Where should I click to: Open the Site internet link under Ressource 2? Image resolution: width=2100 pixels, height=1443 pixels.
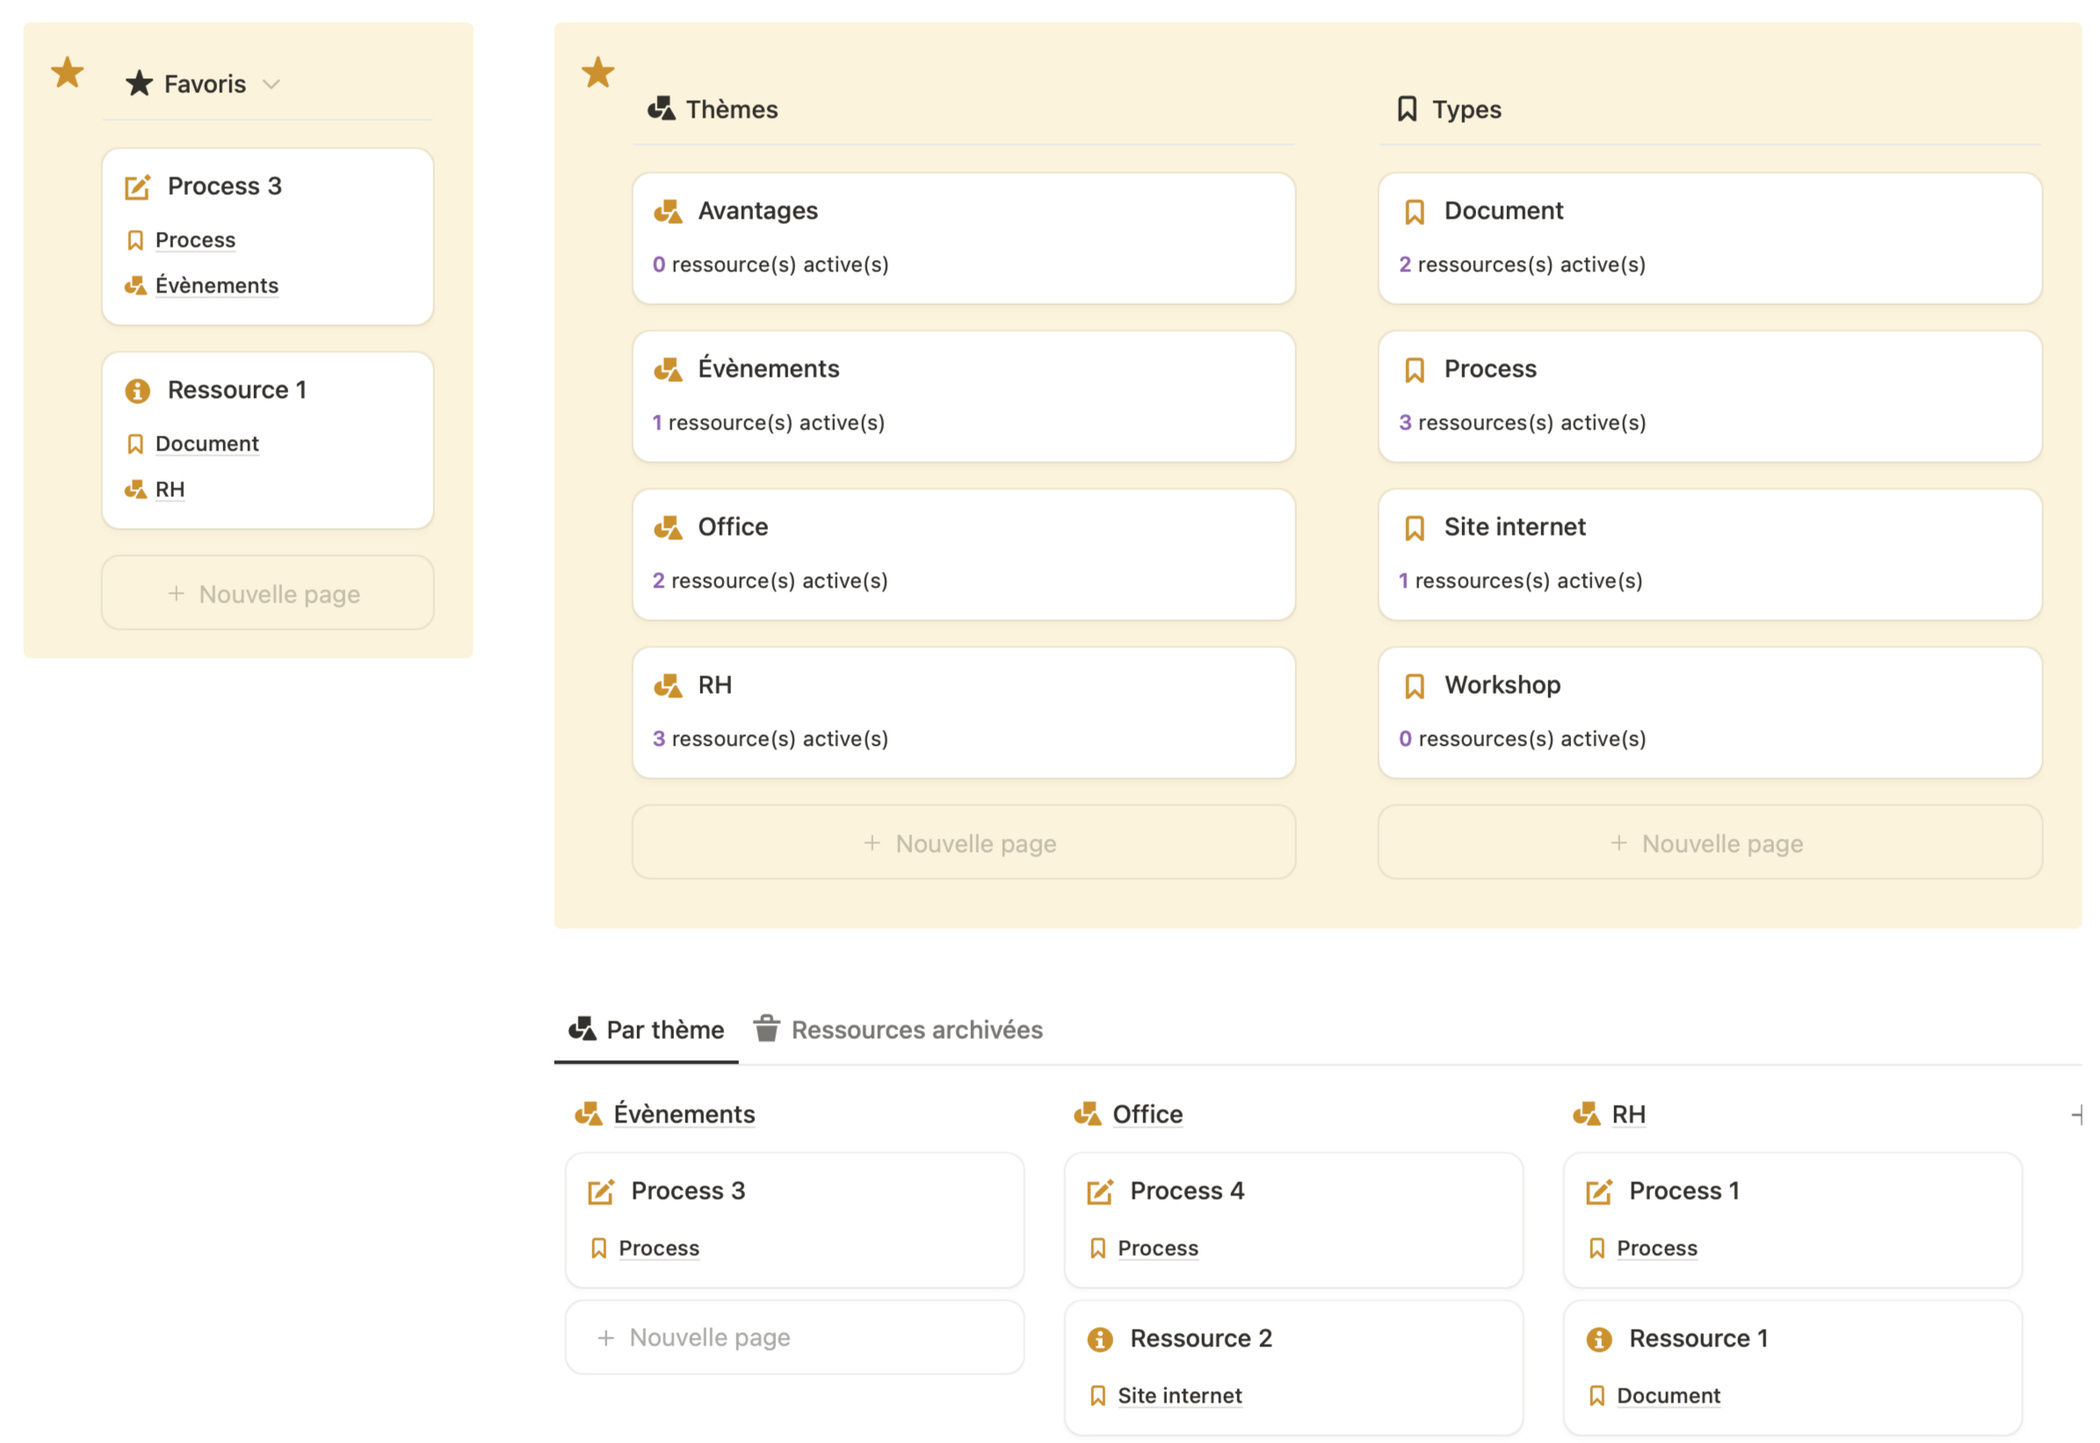point(1179,1395)
